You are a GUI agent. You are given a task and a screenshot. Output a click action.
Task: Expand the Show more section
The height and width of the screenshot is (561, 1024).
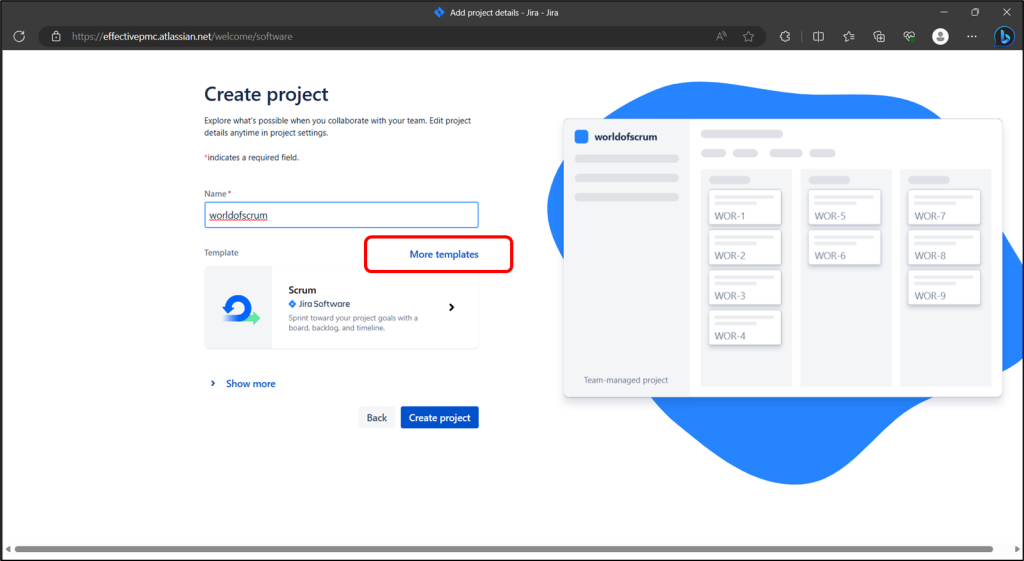tap(242, 383)
